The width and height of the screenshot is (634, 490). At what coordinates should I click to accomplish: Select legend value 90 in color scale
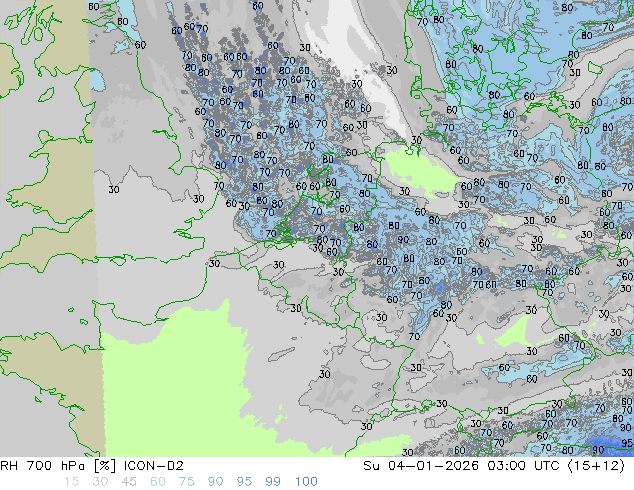coord(215,482)
